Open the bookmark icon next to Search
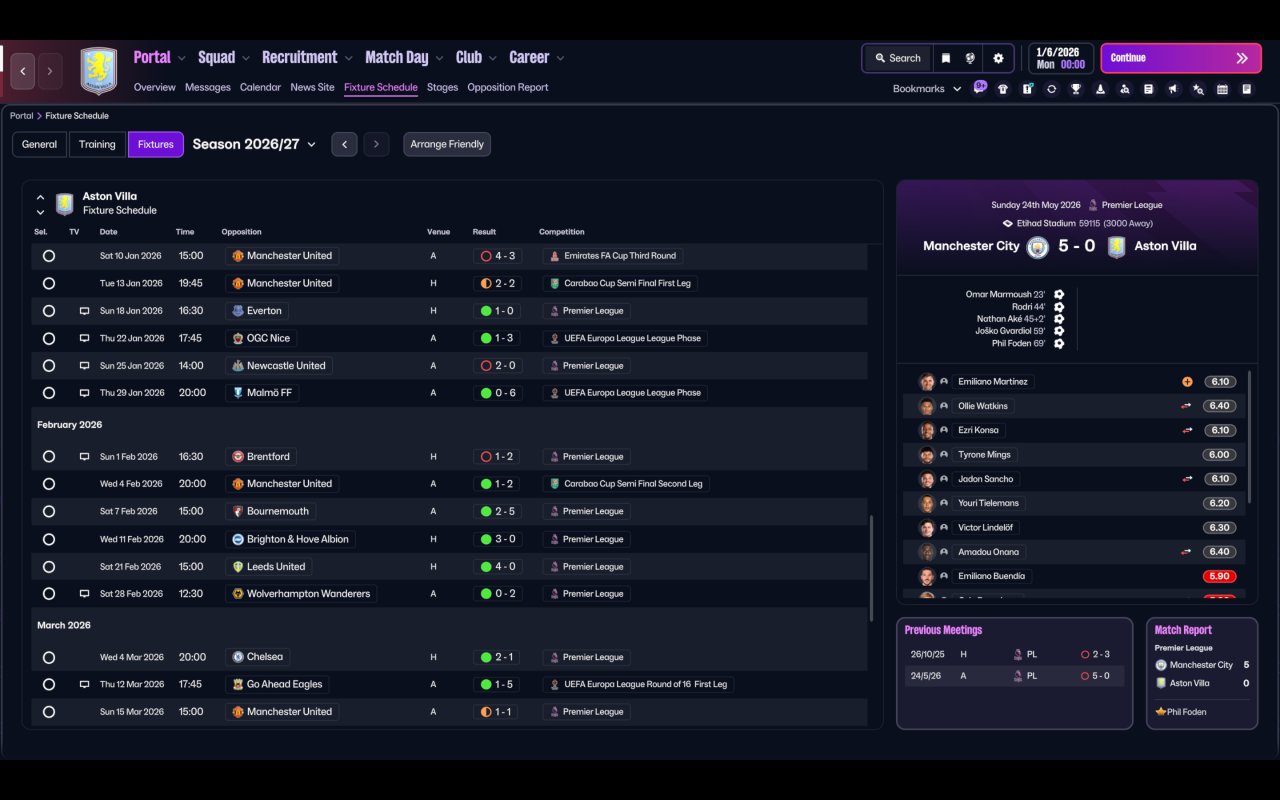The image size is (1280, 800). tap(945, 58)
